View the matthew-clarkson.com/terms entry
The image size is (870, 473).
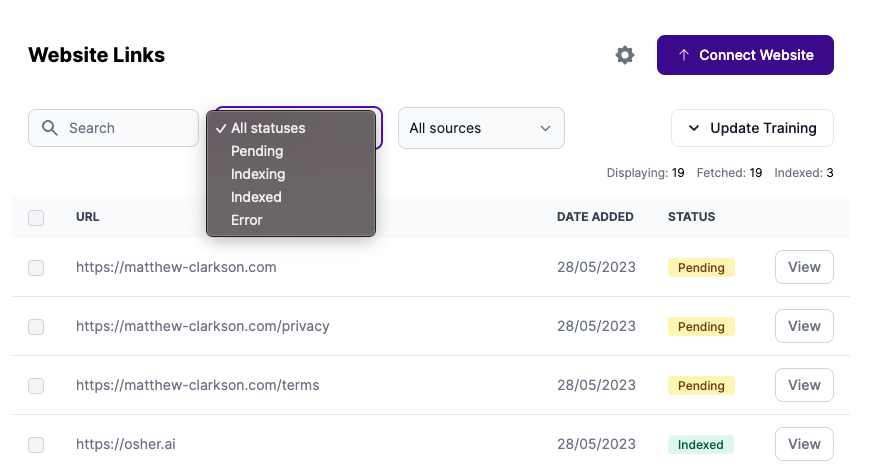tap(804, 385)
